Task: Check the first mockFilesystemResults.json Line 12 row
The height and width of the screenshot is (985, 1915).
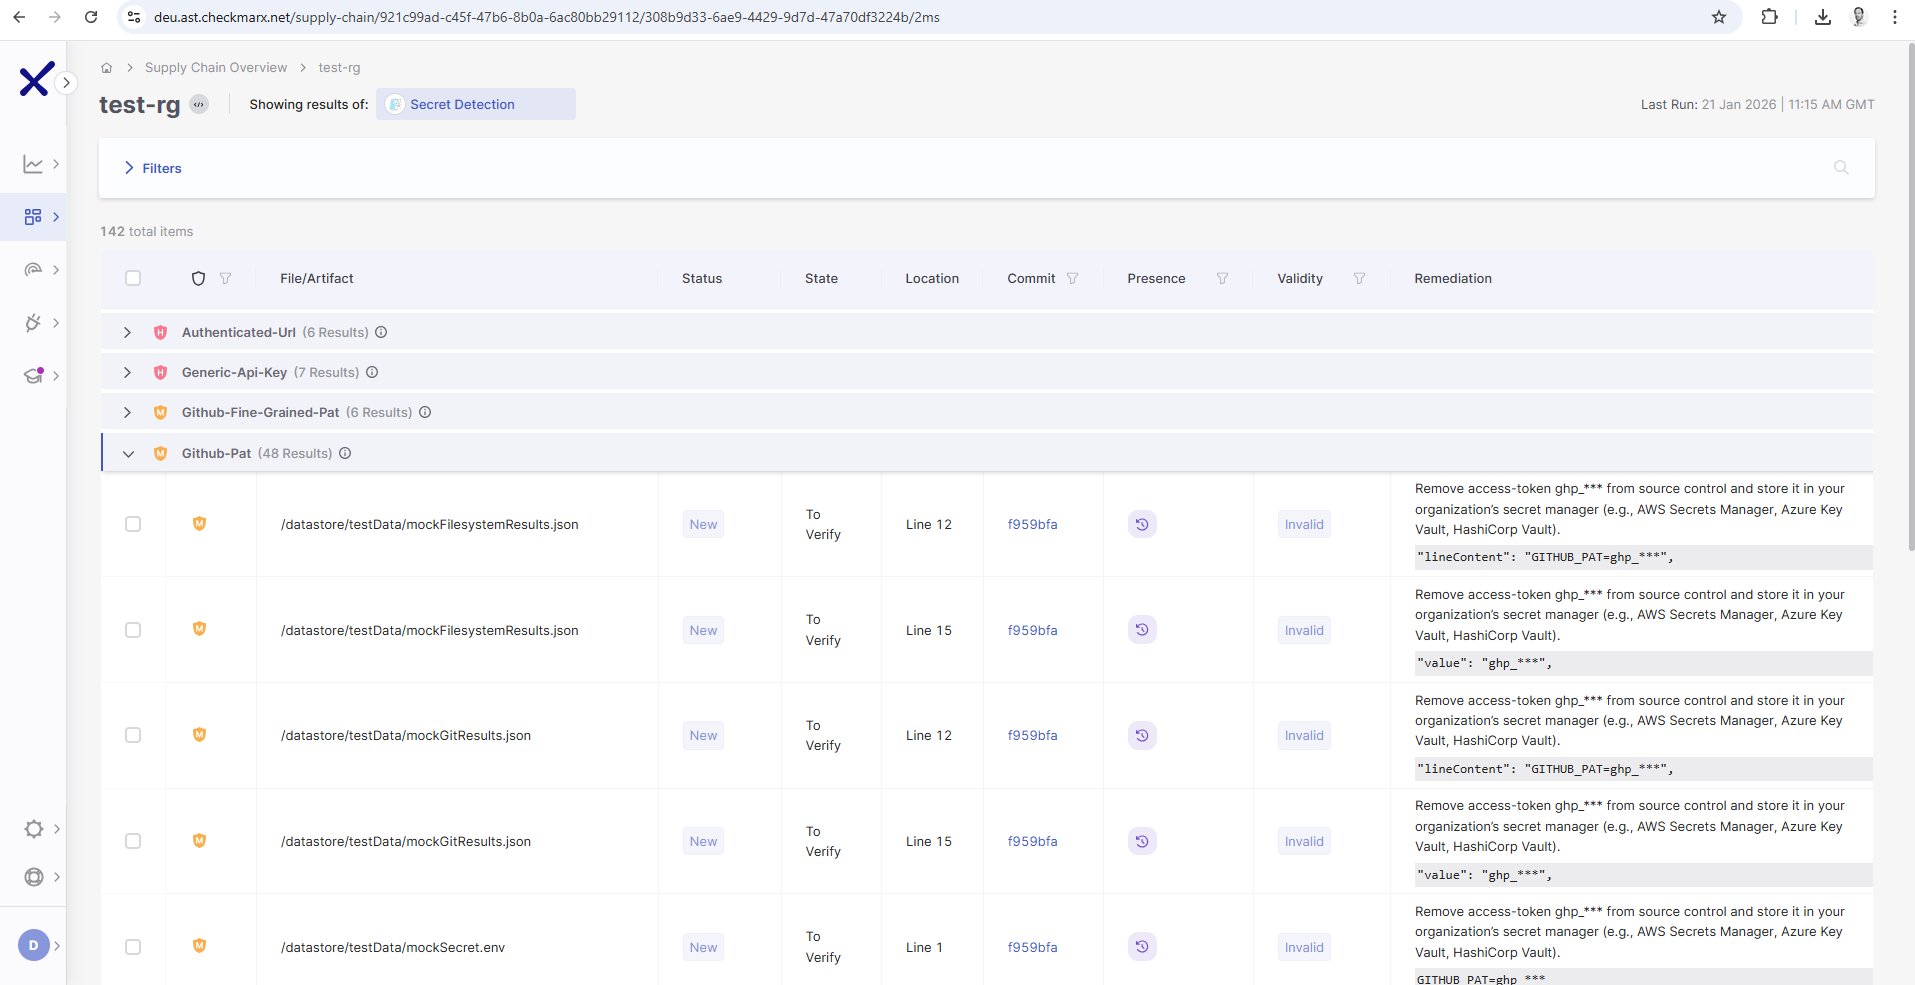Action: [133, 524]
